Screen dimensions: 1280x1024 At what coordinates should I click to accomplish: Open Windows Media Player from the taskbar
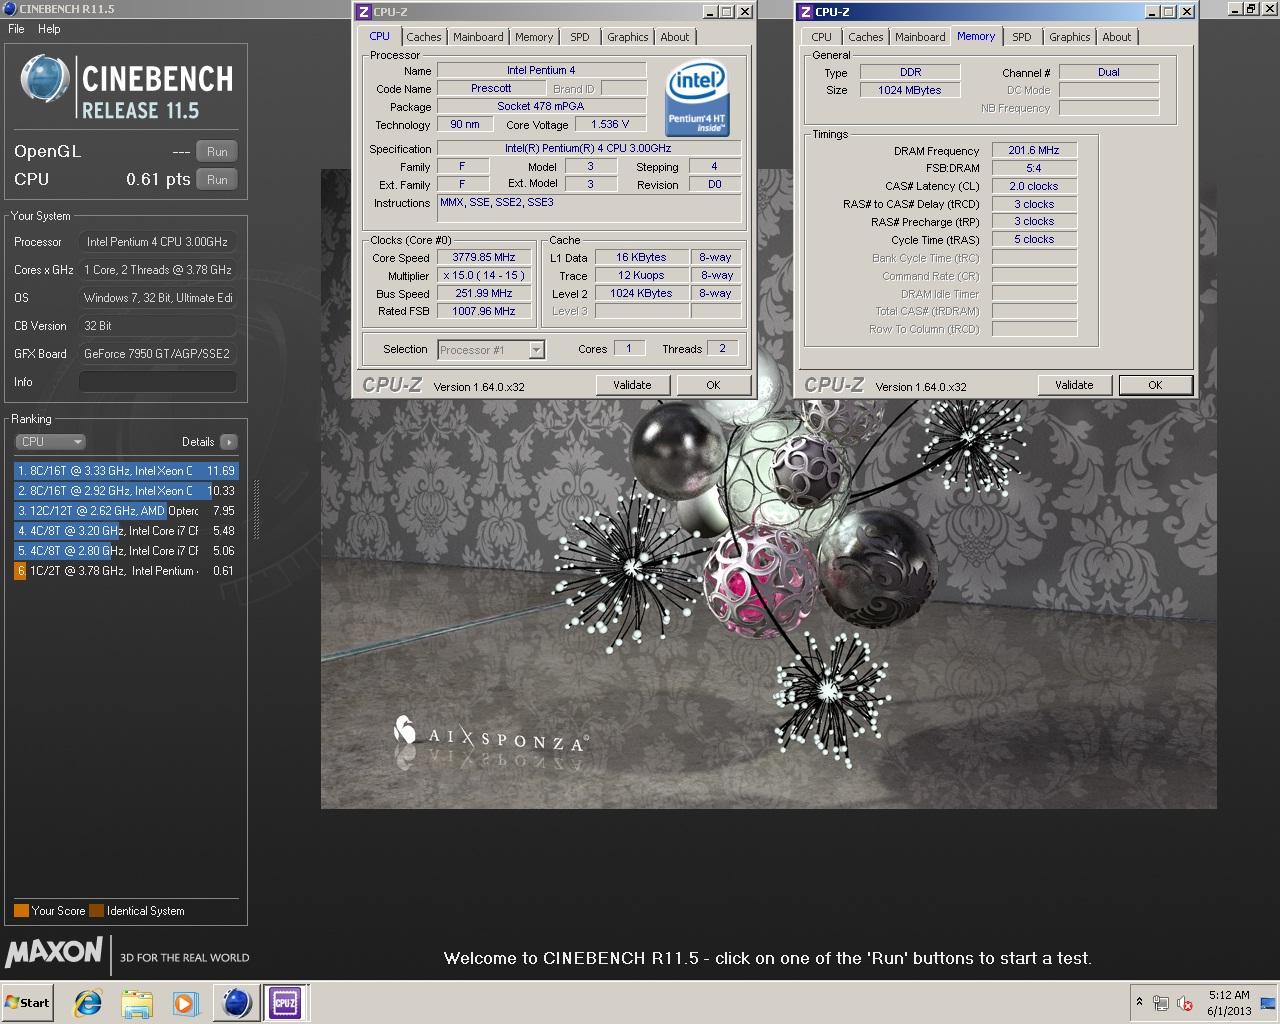185,1003
